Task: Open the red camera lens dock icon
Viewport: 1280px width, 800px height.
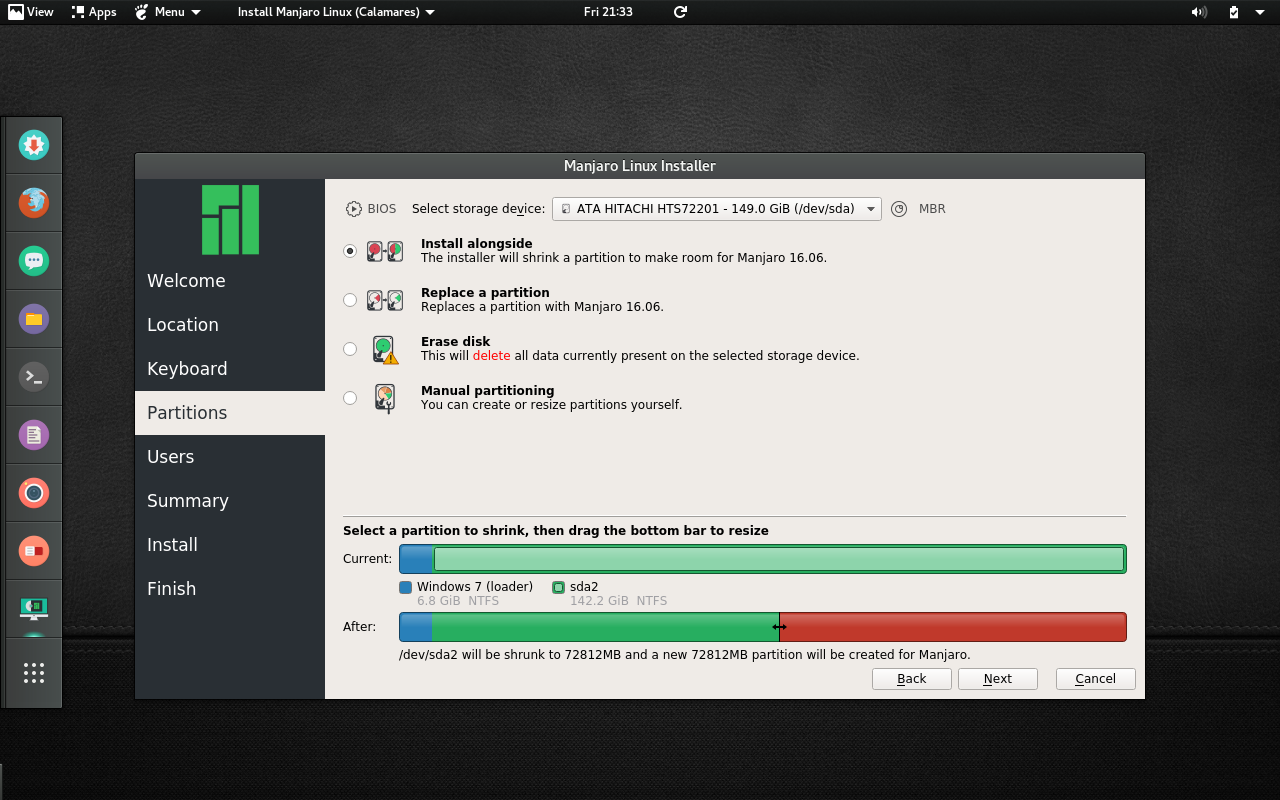Action: tap(34, 493)
